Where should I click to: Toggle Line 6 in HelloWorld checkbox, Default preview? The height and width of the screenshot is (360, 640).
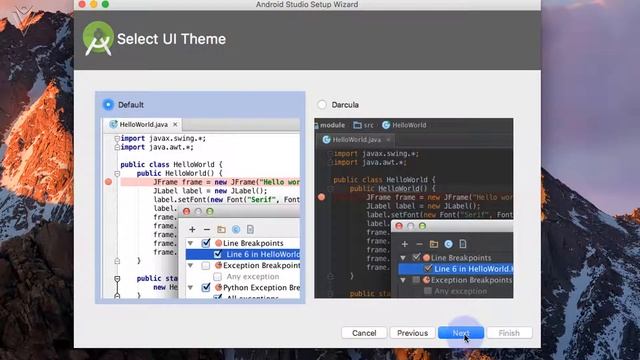pos(218,254)
